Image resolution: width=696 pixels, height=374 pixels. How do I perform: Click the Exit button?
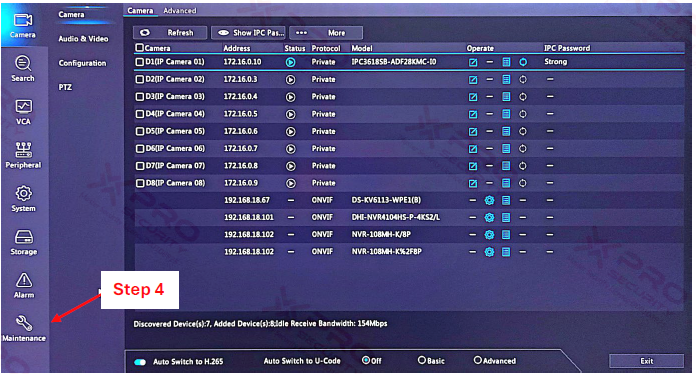pos(646,361)
